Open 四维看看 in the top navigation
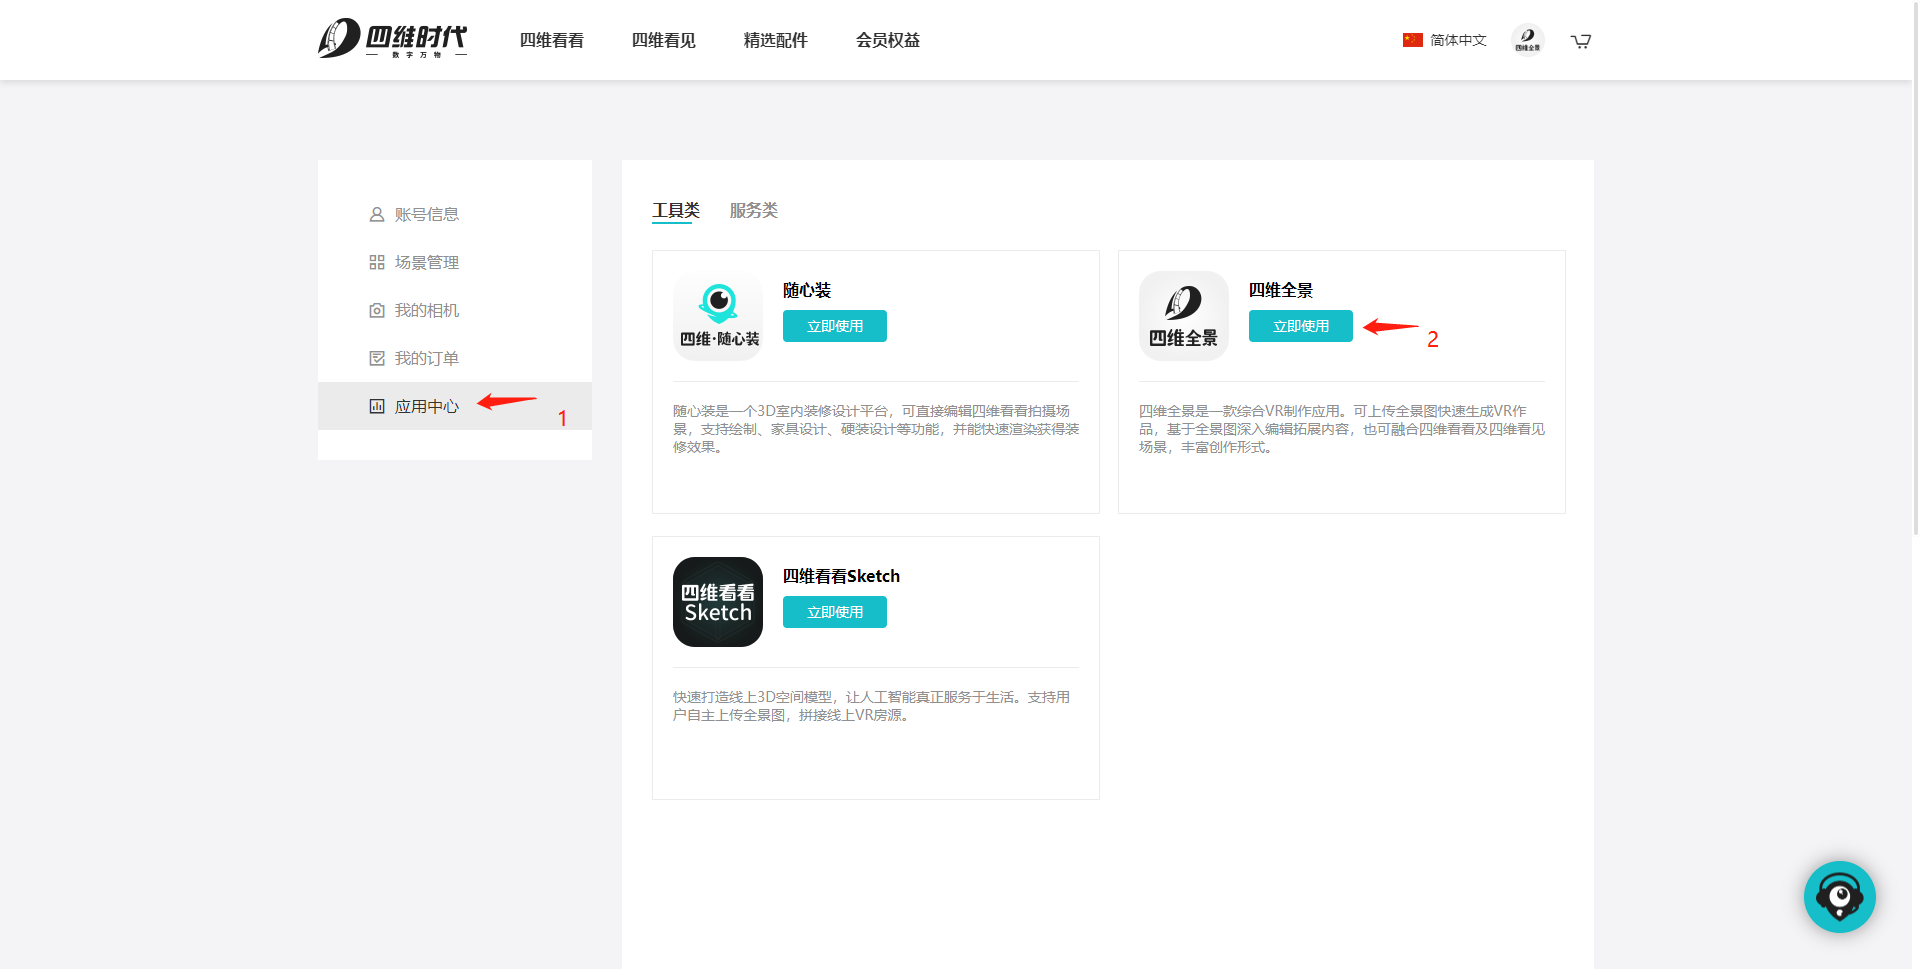This screenshot has height=969, width=1920. tap(551, 40)
